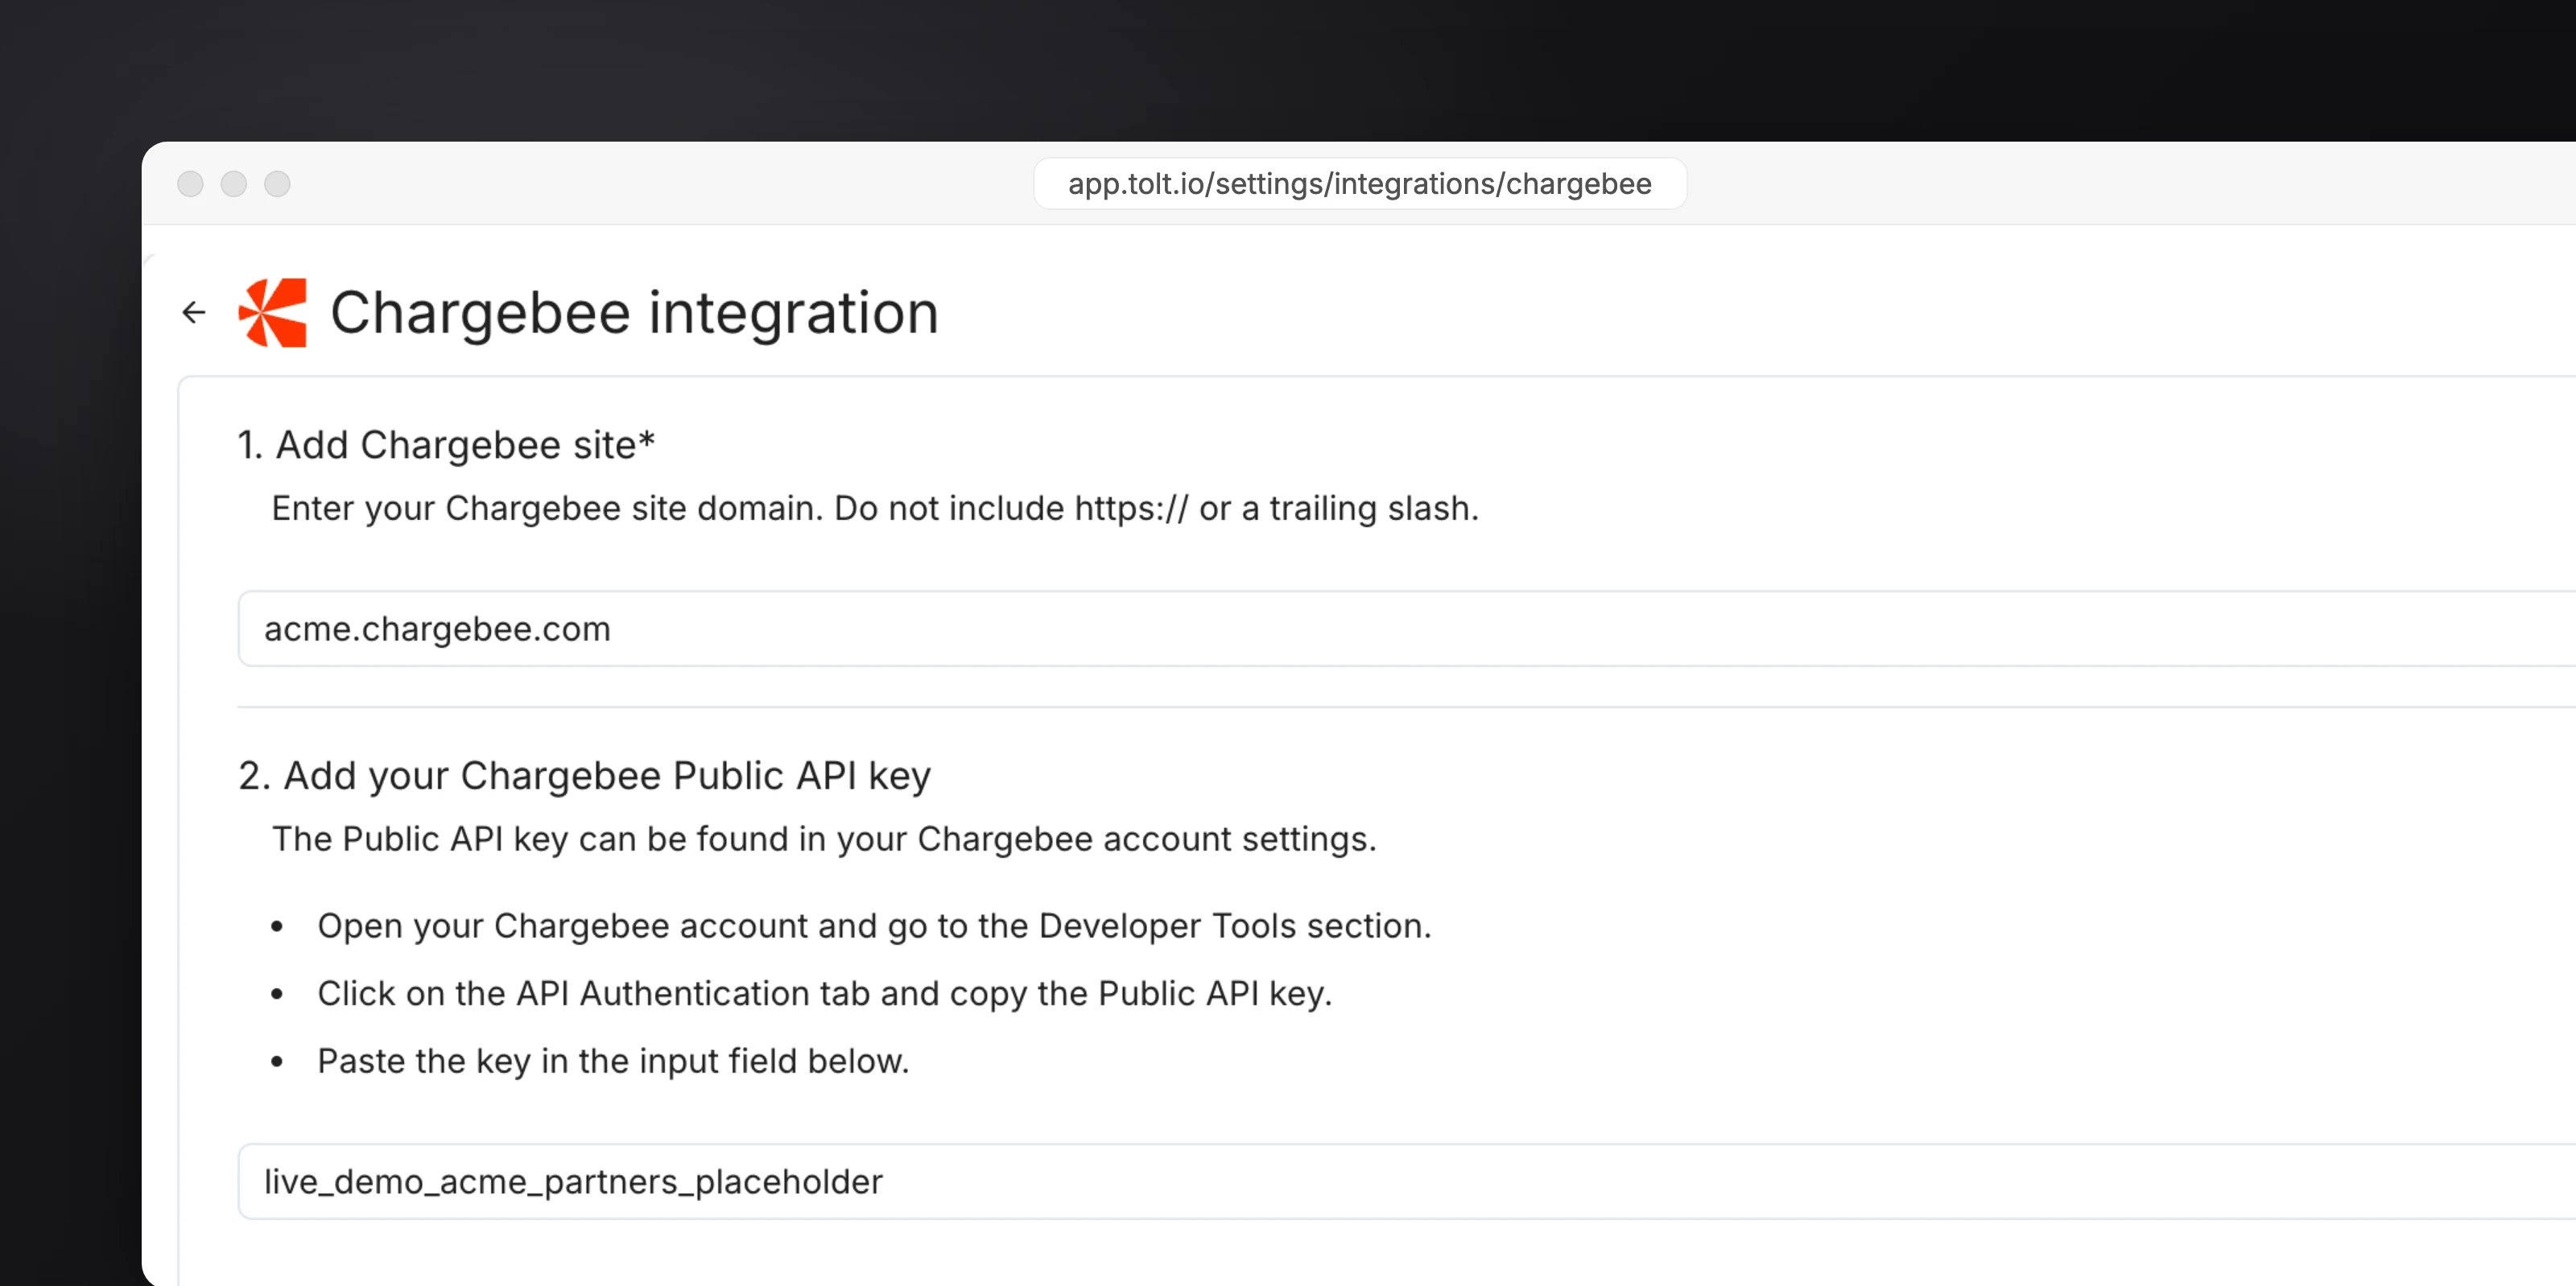Click the 'Enter your Chargebee site domain' instruction text
The width and height of the screenshot is (2576, 1286).
(875, 509)
